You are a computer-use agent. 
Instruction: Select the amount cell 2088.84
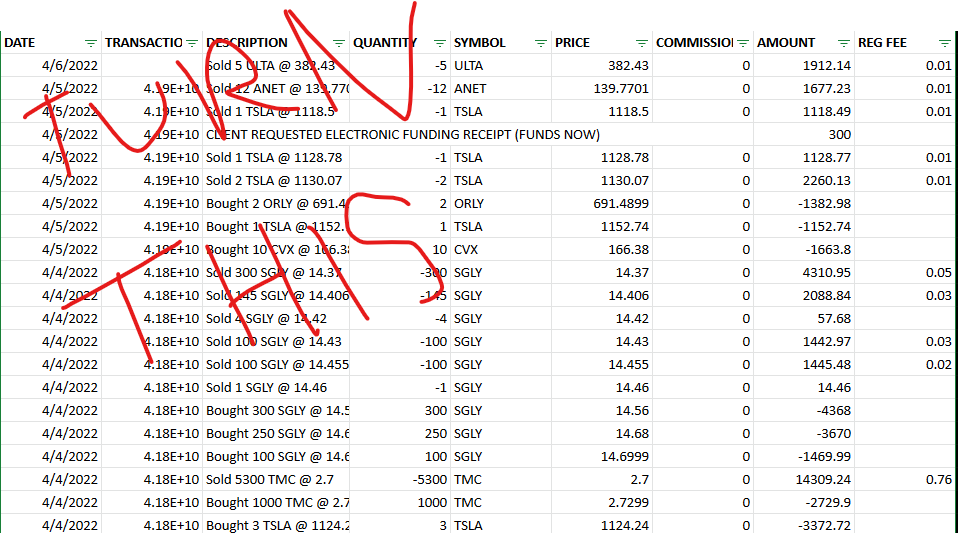tap(804, 296)
